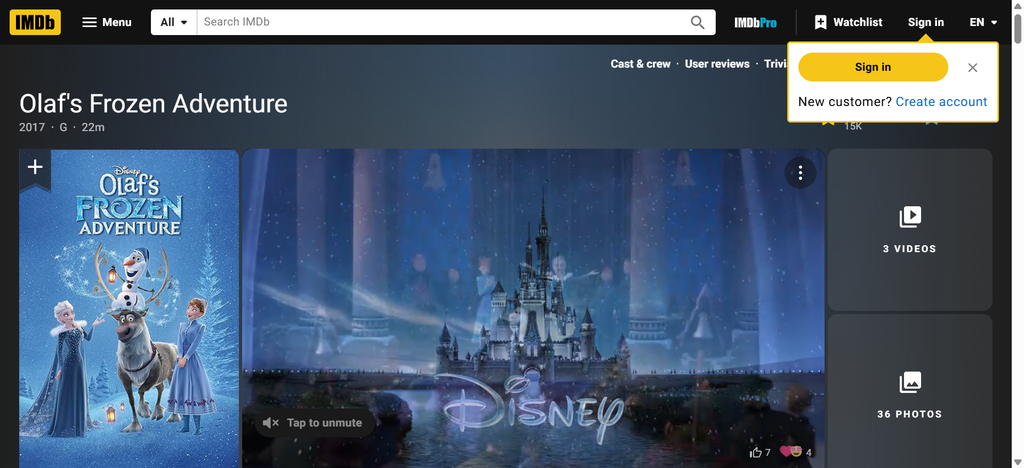Close the sign-in popup
Image resolution: width=1024 pixels, height=468 pixels.
coord(972,67)
